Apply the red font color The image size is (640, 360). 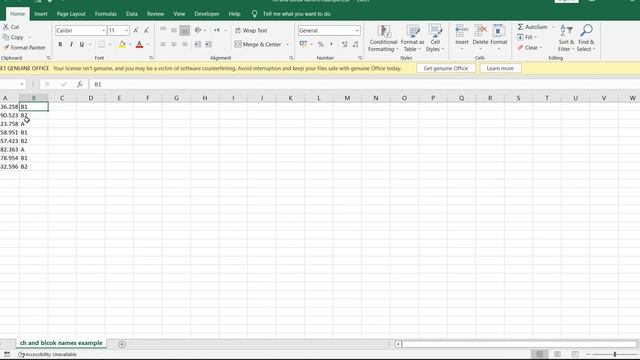point(140,44)
